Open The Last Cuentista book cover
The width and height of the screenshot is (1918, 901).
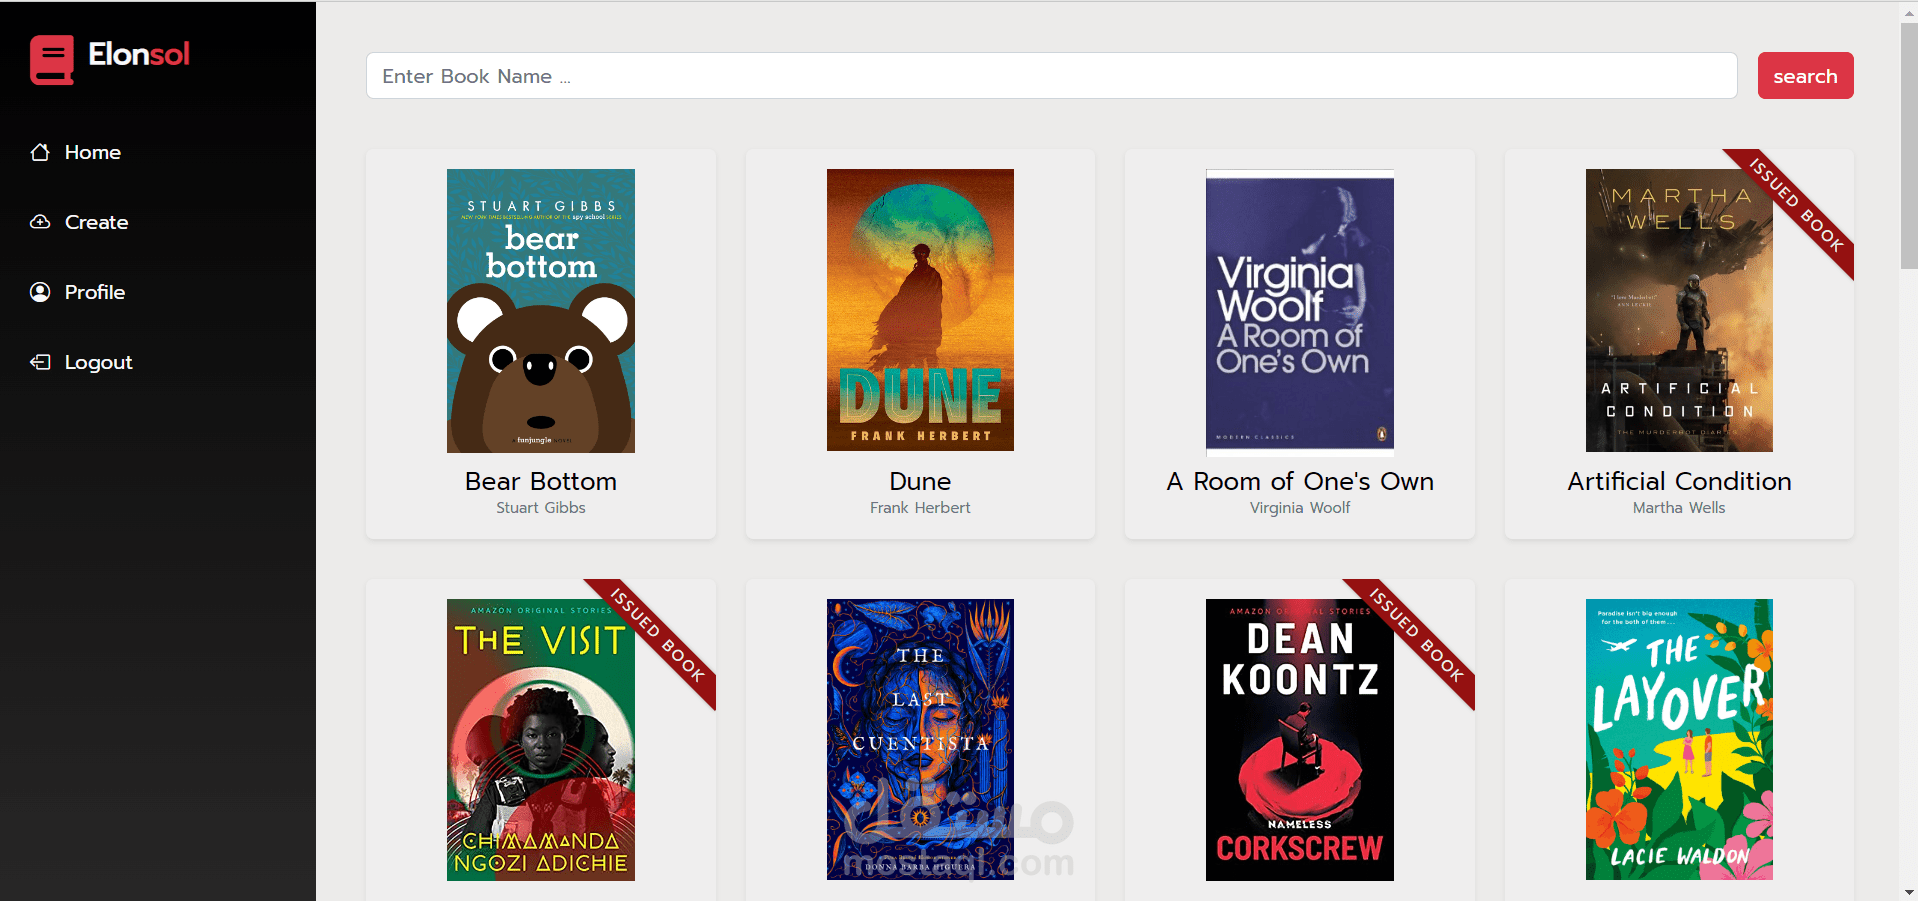coord(920,740)
